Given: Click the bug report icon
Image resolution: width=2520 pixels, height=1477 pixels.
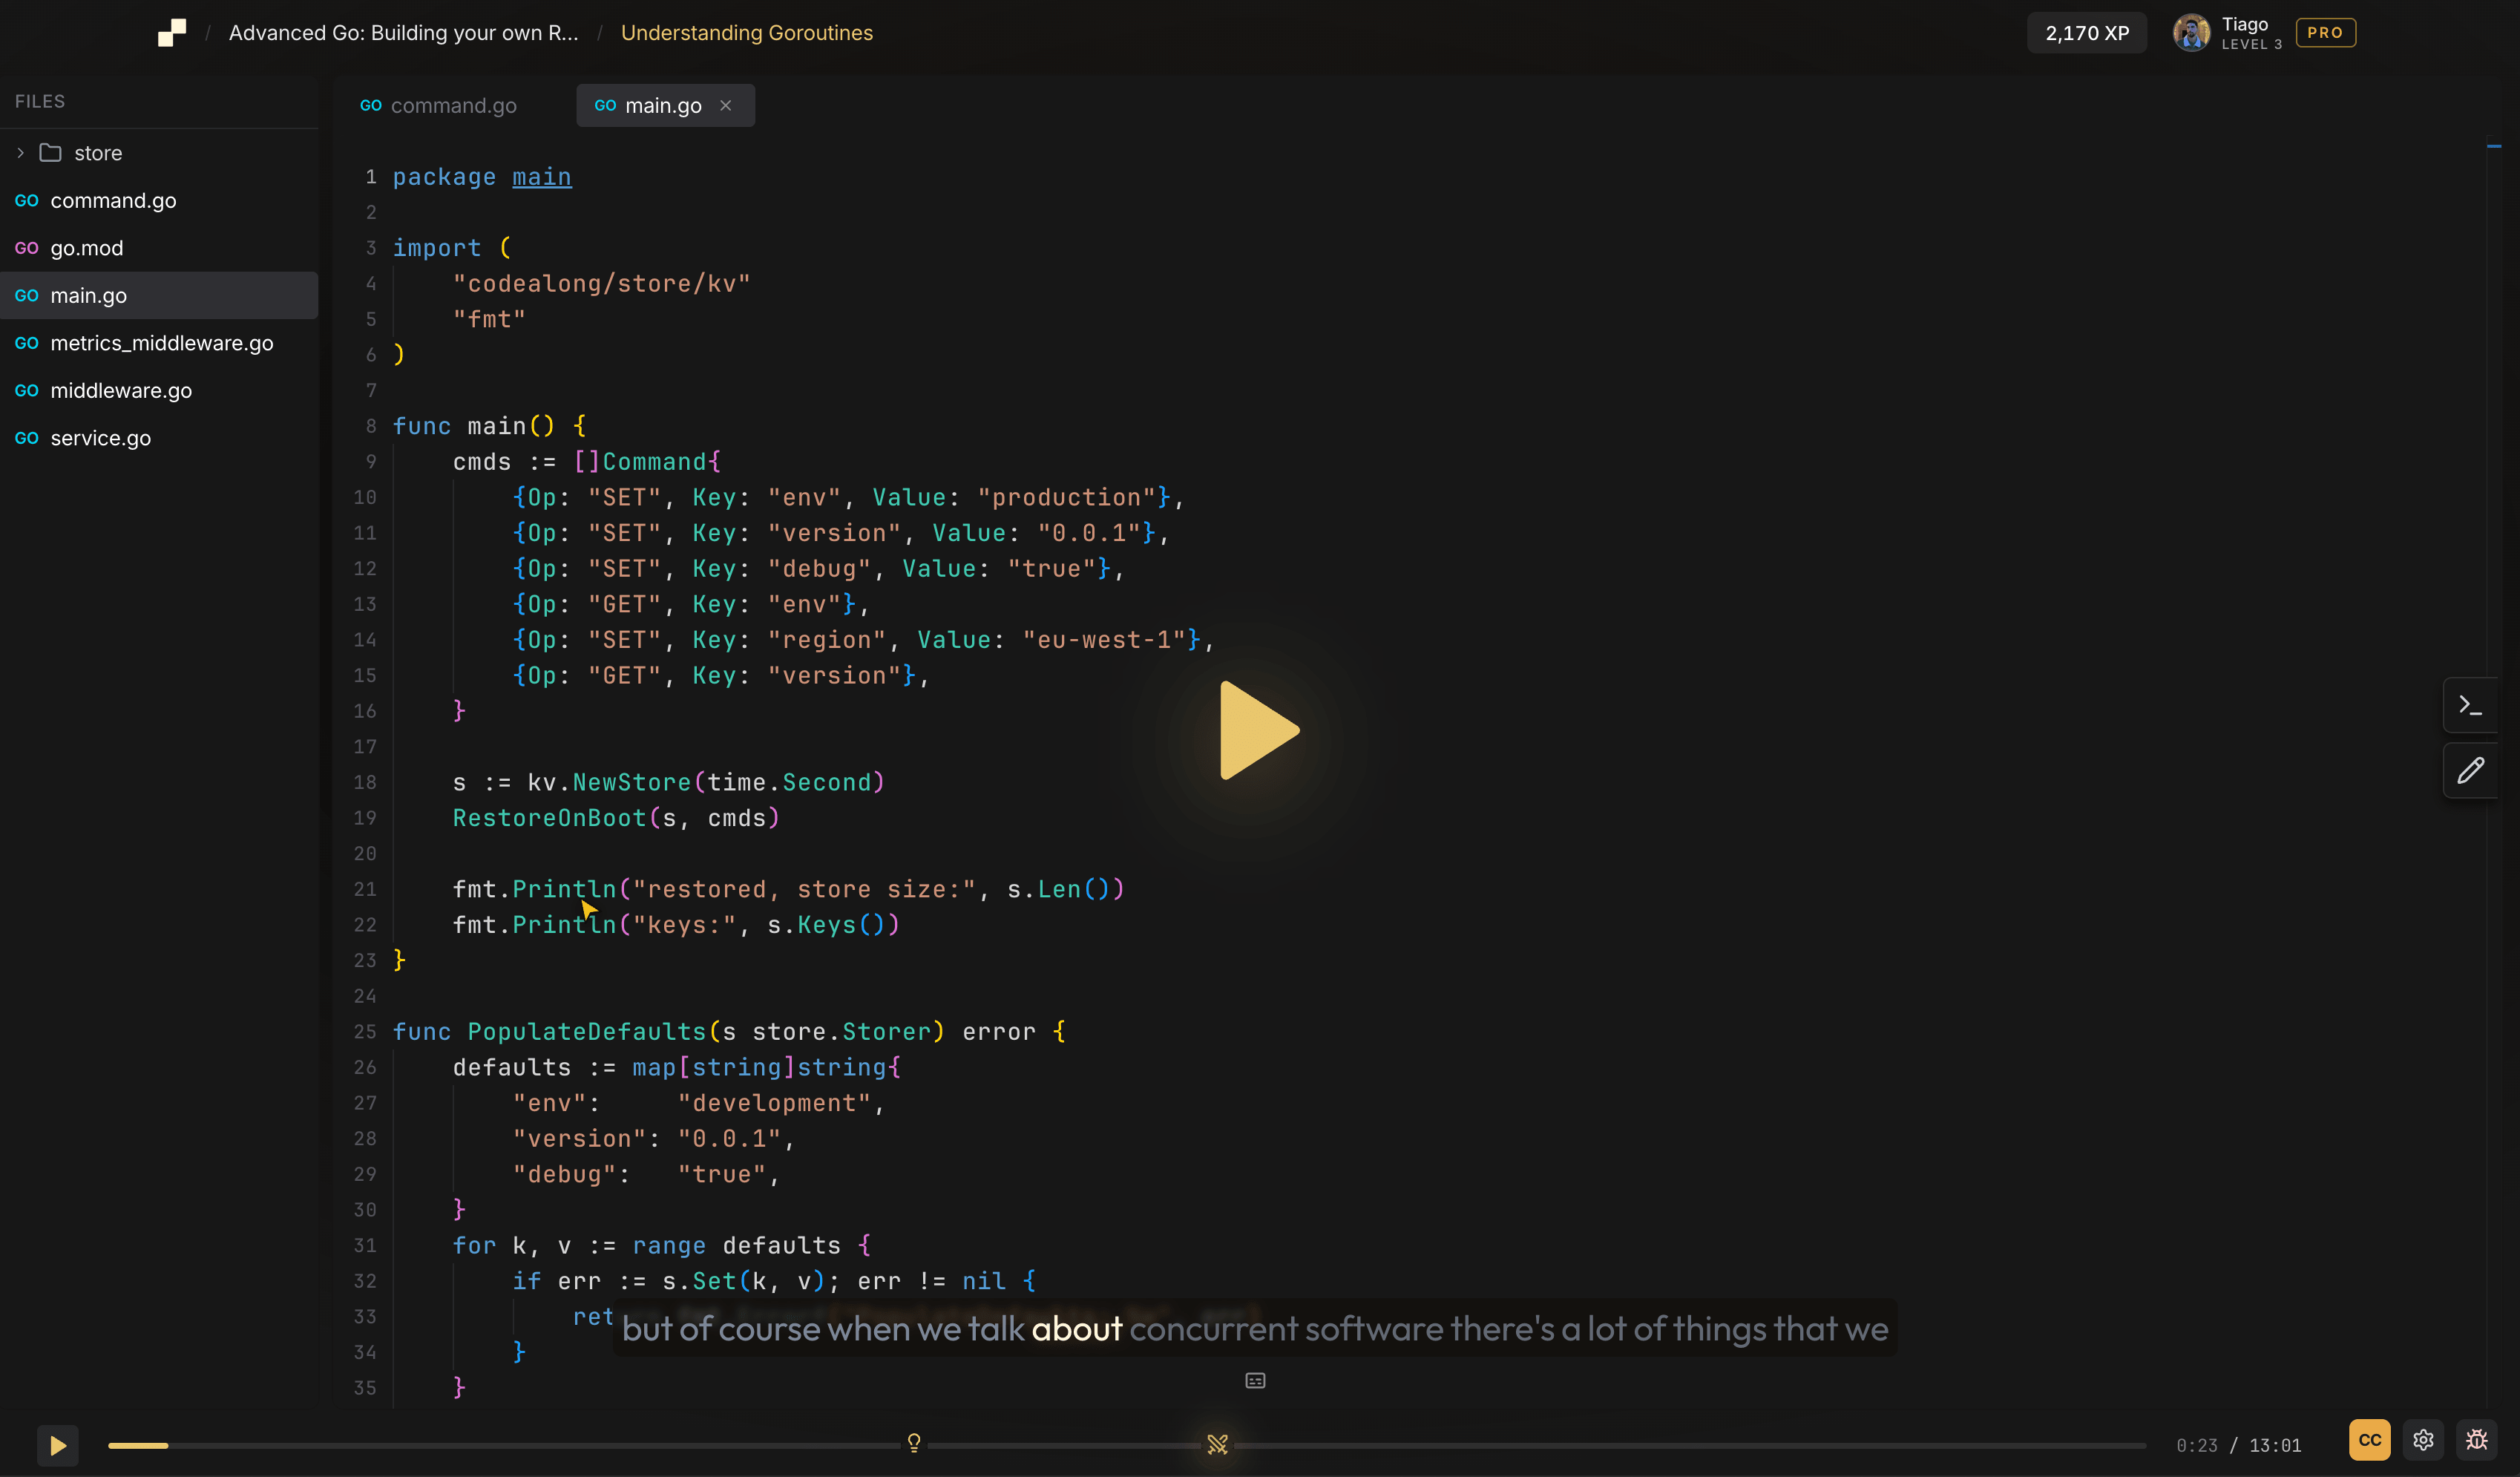Looking at the screenshot, I should click(x=2477, y=1440).
